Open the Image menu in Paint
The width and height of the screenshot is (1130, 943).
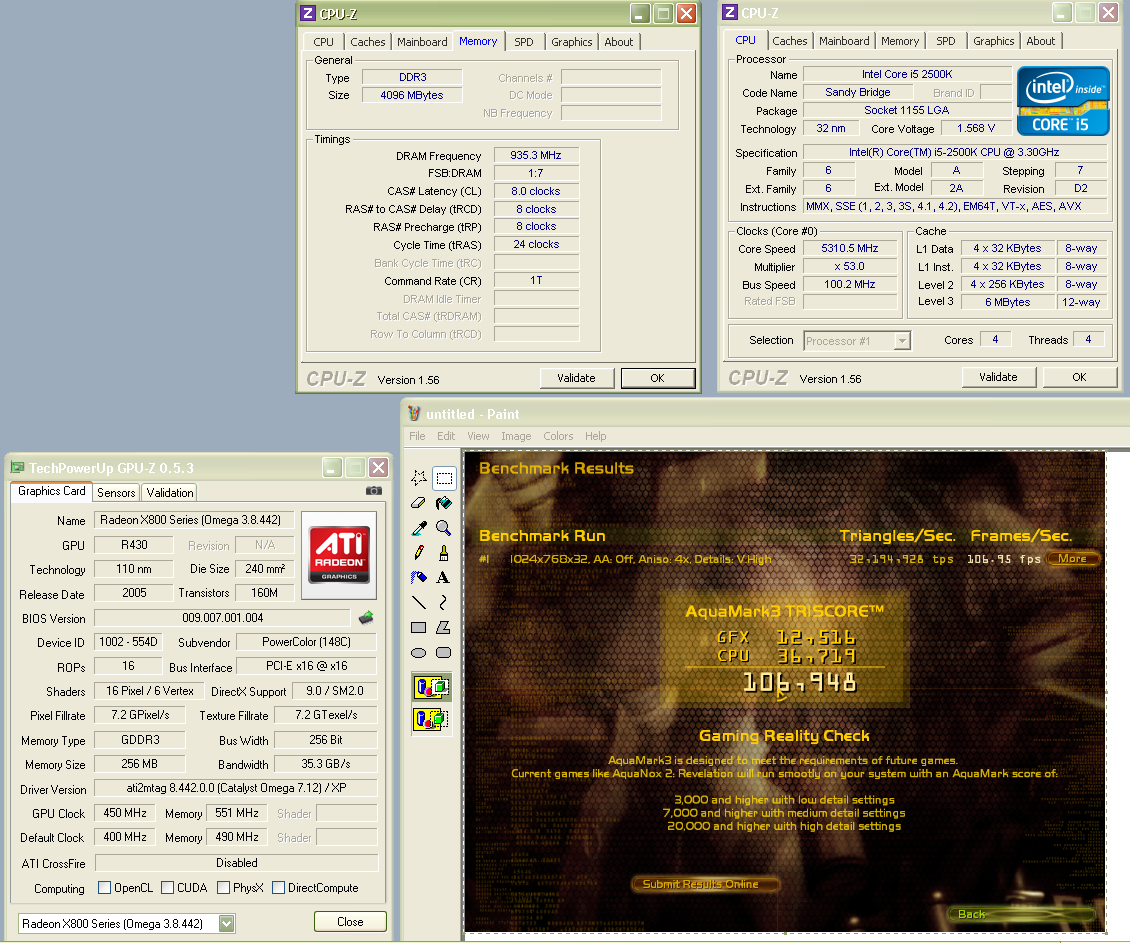coord(516,436)
